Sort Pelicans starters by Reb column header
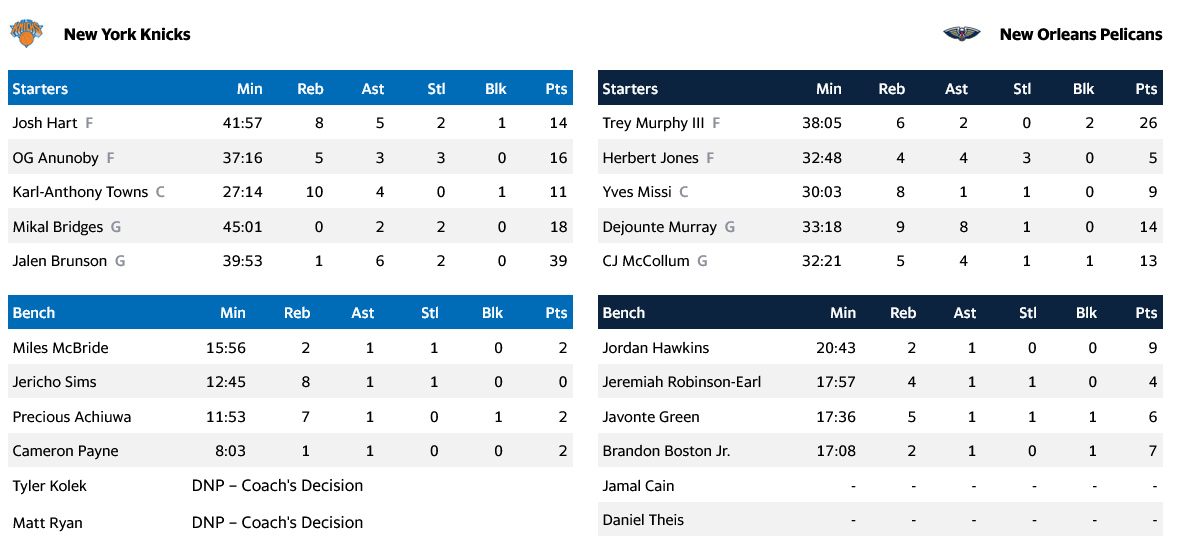 (891, 89)
